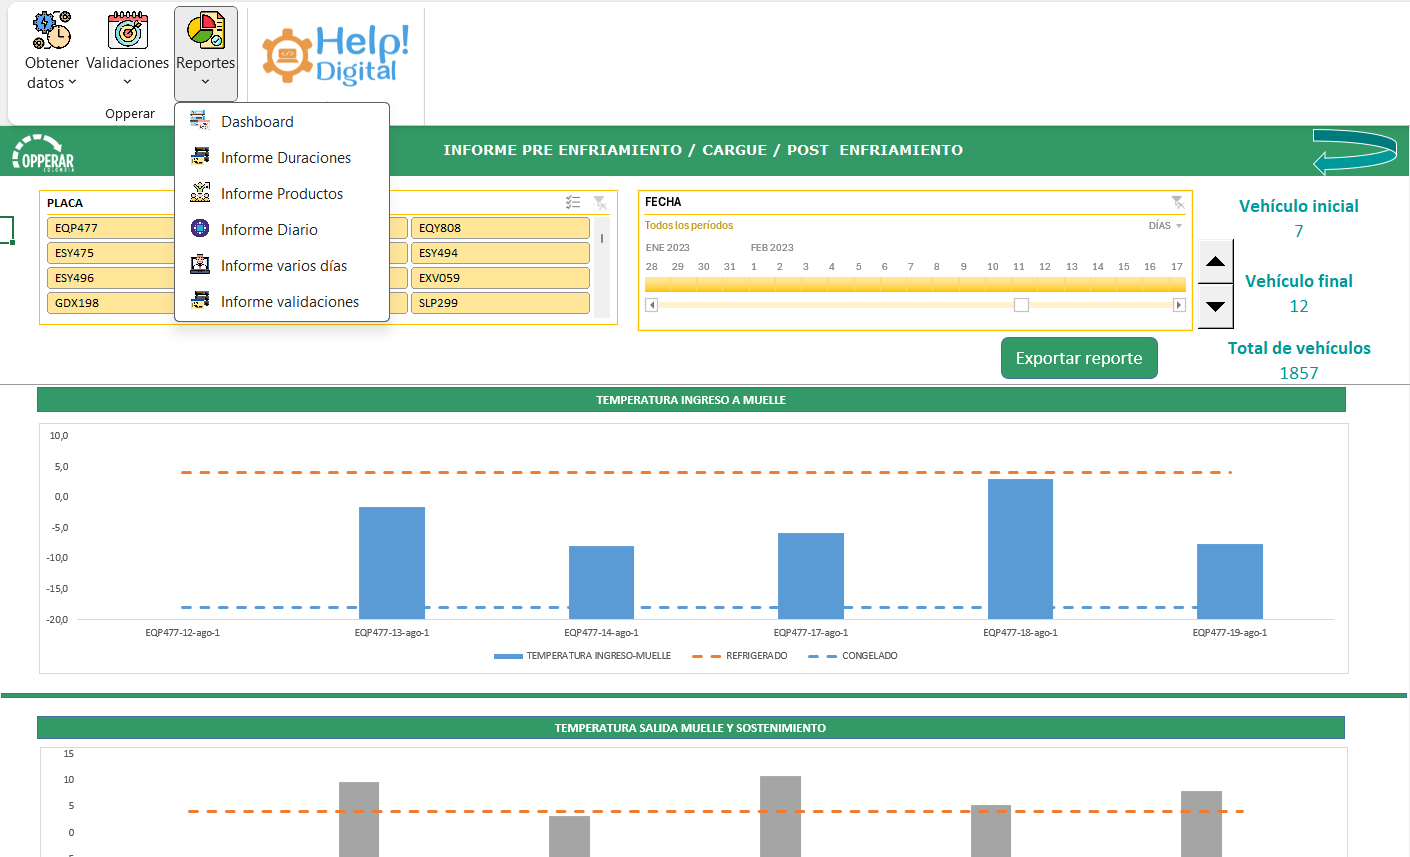Screen dimensions: 1410x857
Task: Click the EQP477-12-ago-1 axis label
Action: 183,633
